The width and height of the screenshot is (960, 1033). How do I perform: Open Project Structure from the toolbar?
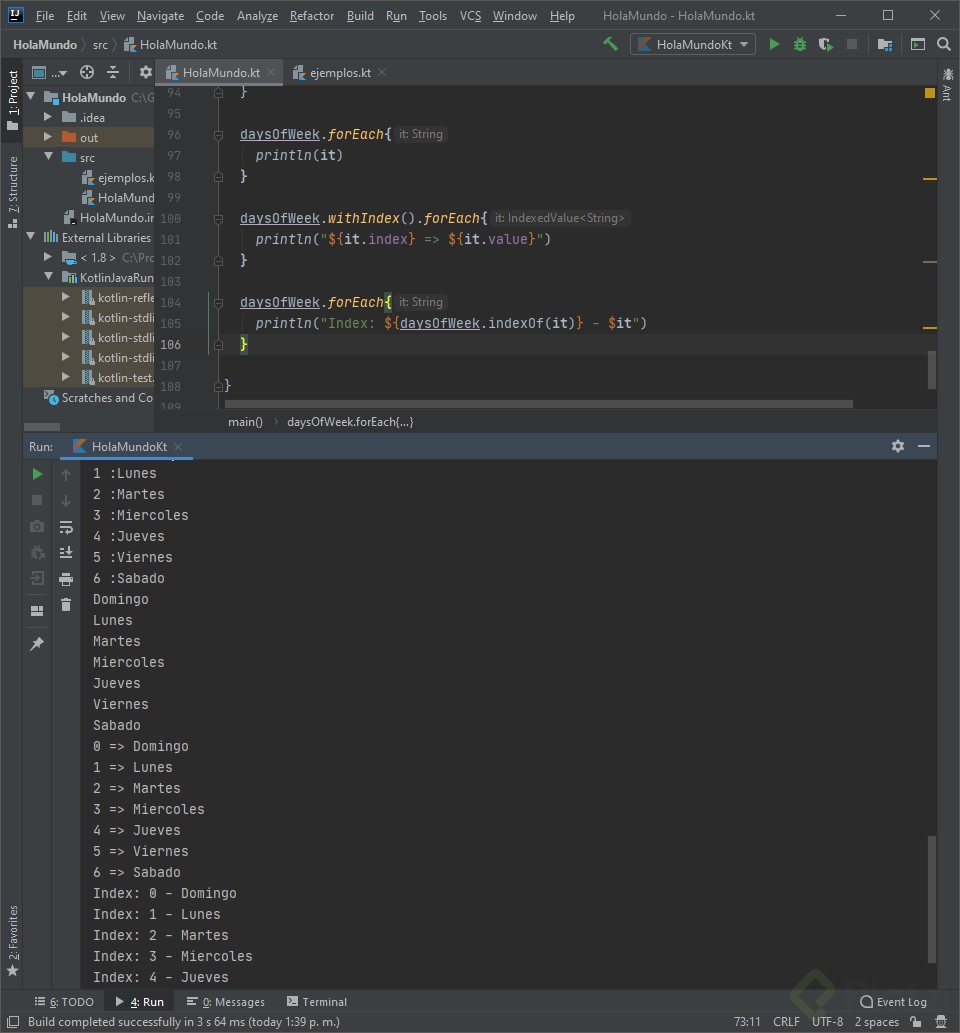point(884,44)
